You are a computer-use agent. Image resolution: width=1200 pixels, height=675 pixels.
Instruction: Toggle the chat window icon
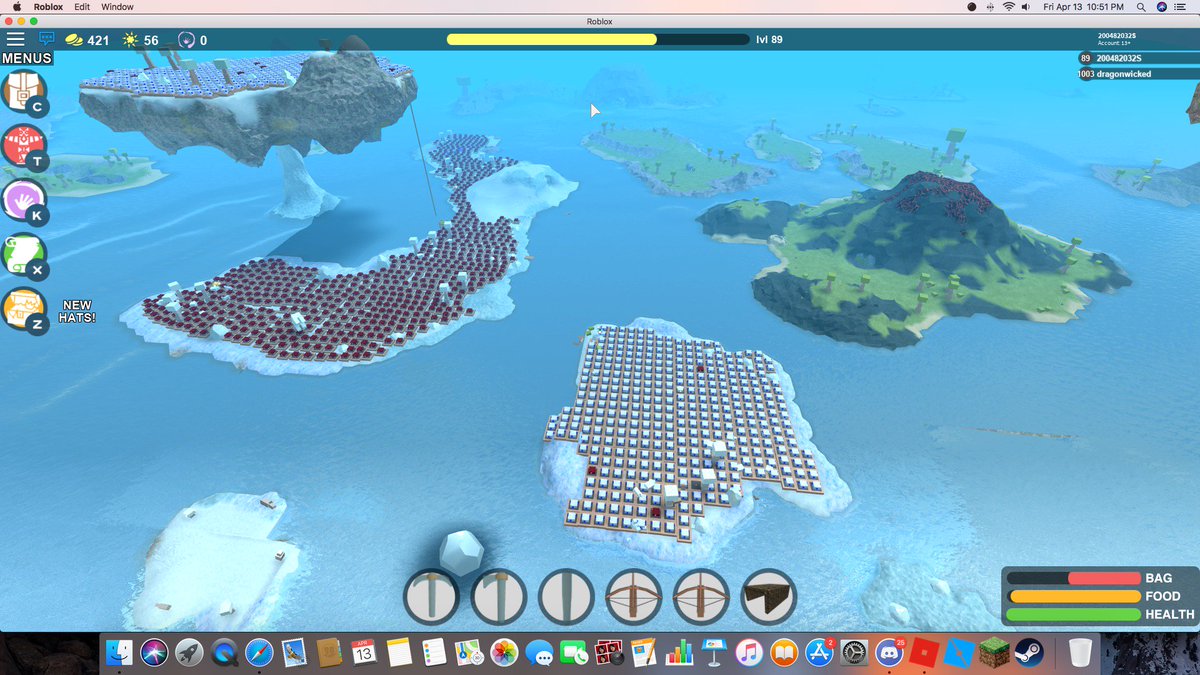[x=46, y=39]
